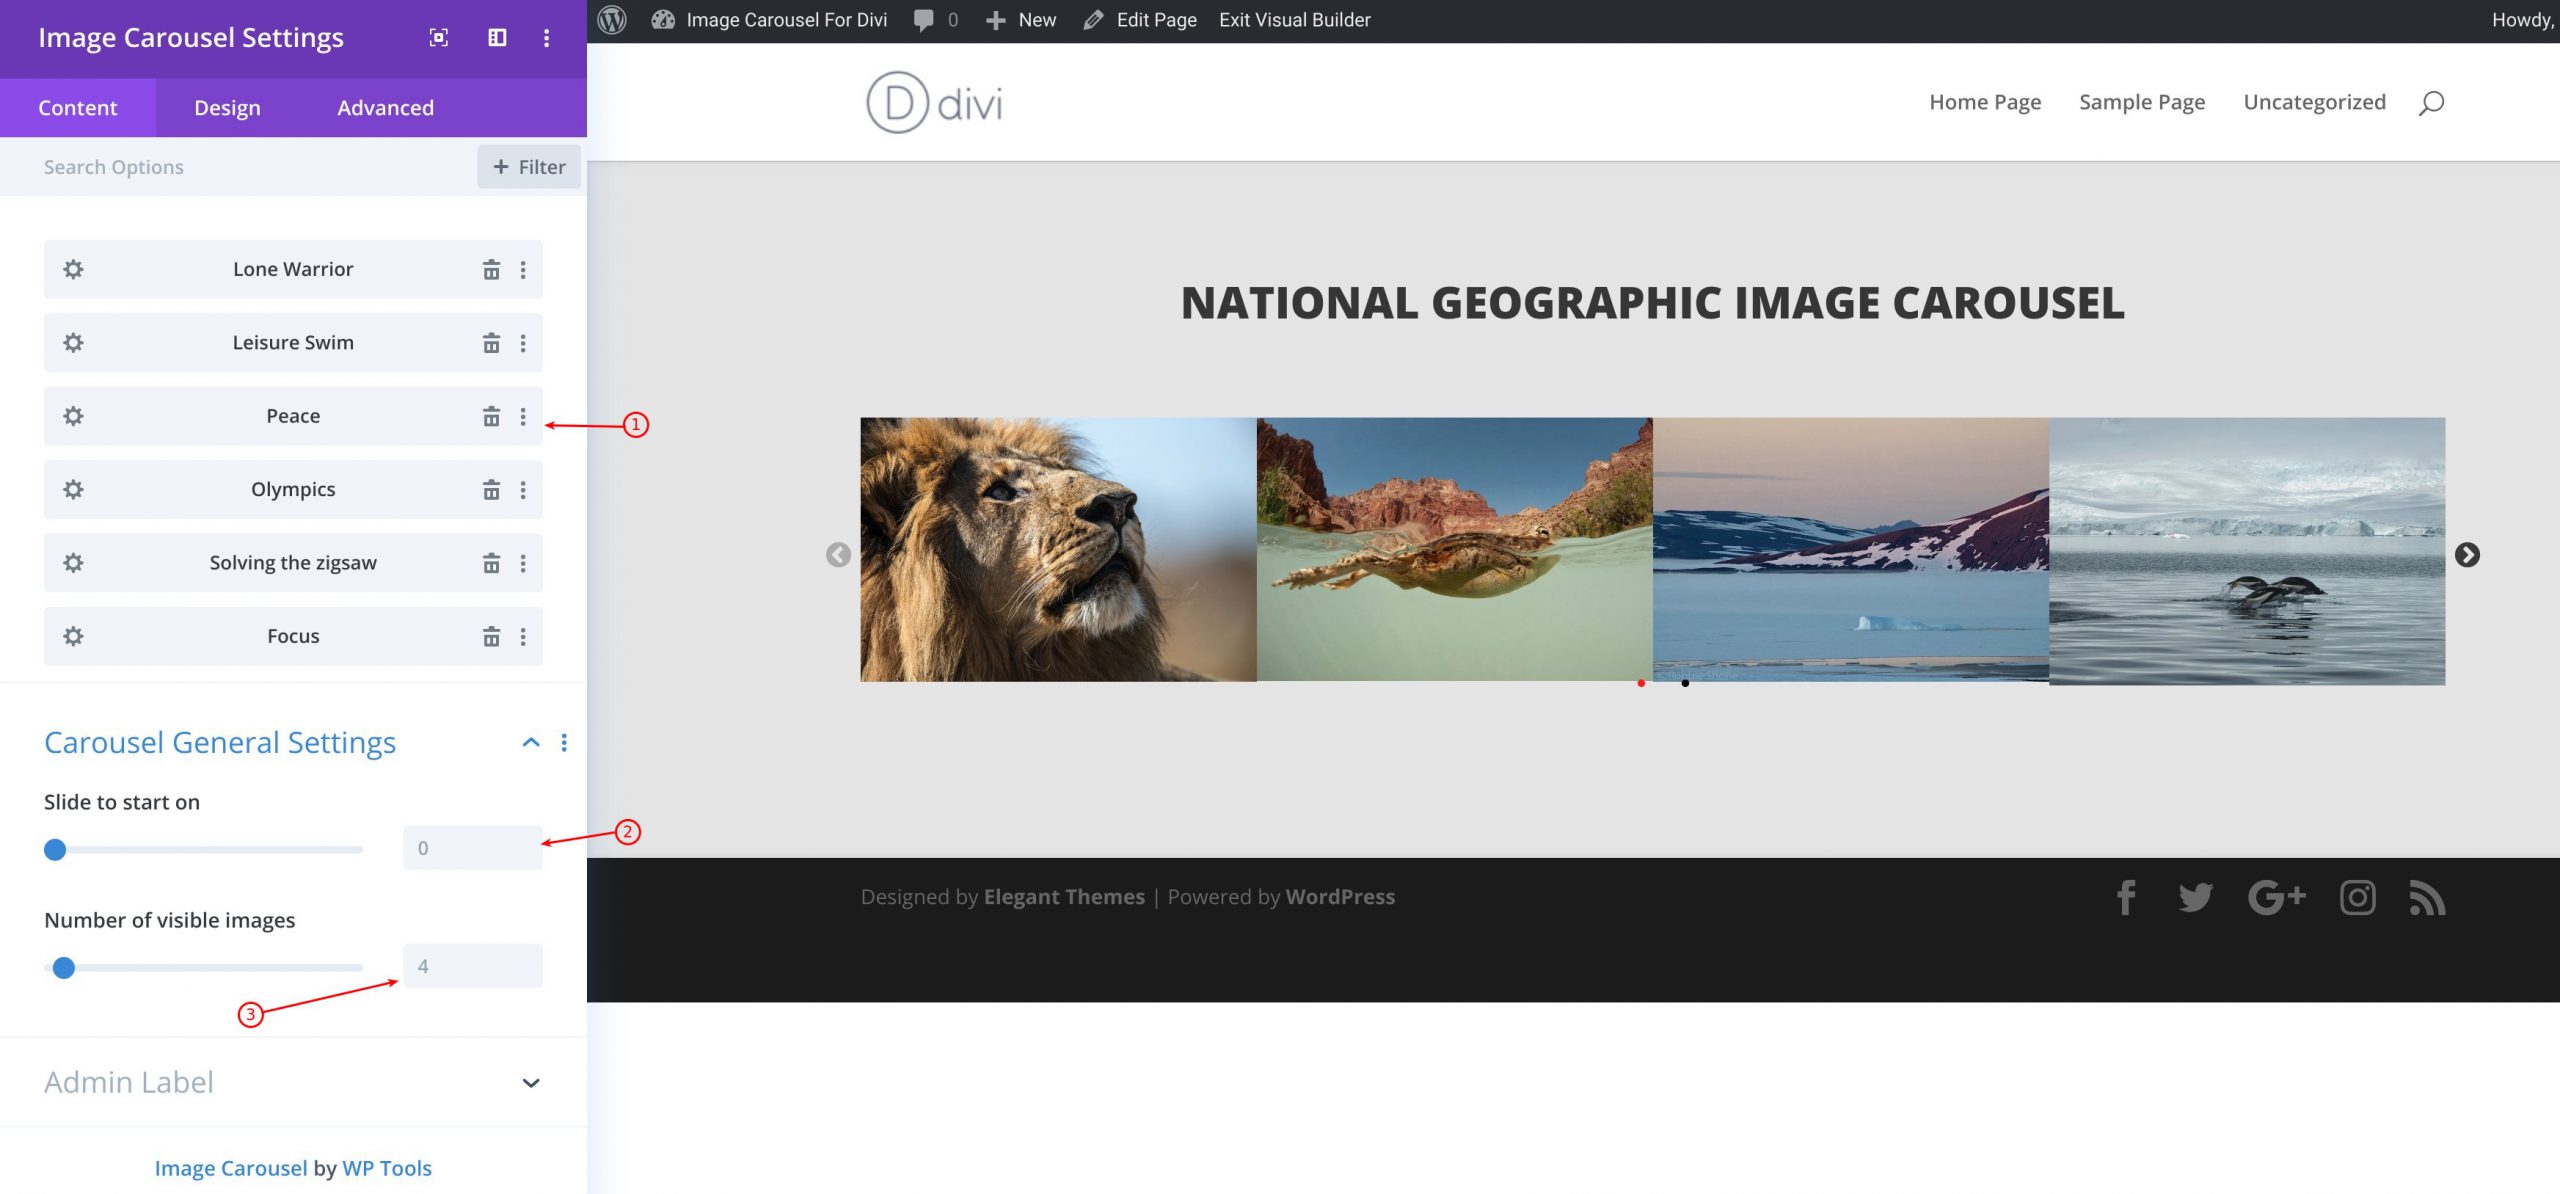The image size is (2560, 1194).
Task: Open the site search magnifier icon
Action: tap(2431, 103)
